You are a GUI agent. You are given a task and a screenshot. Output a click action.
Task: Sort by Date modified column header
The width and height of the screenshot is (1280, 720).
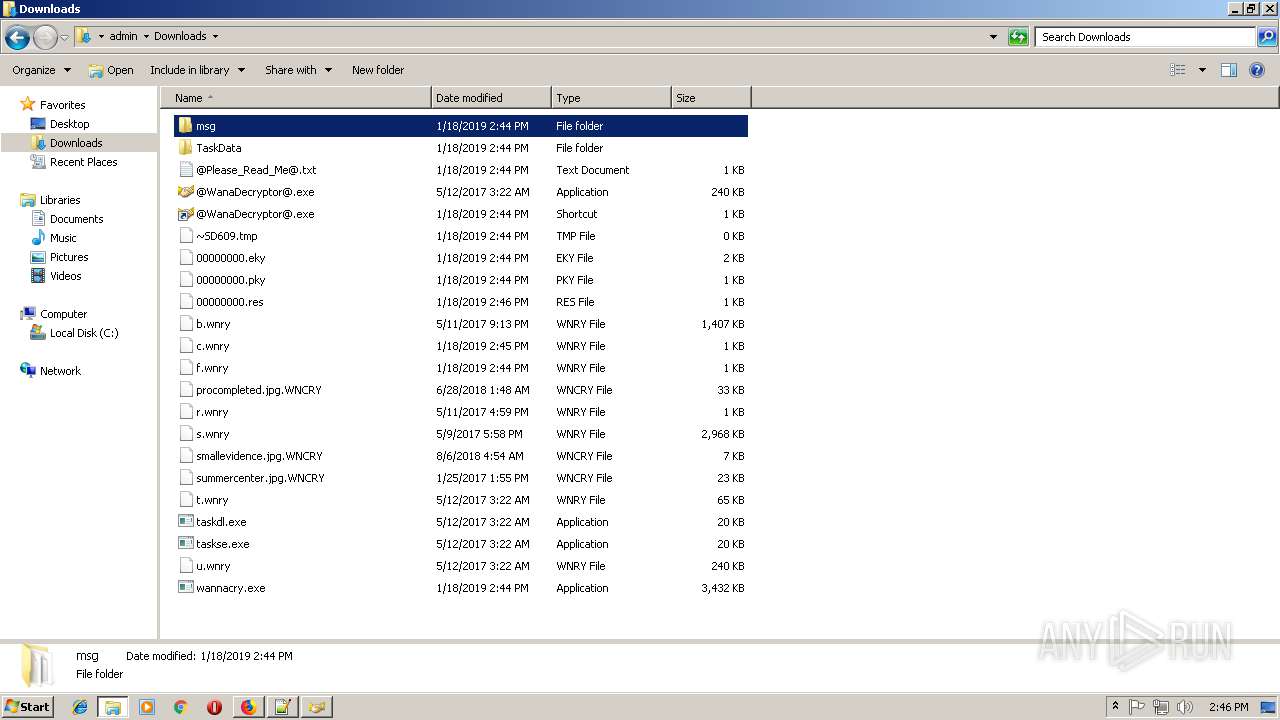click(x=491, y=98)
